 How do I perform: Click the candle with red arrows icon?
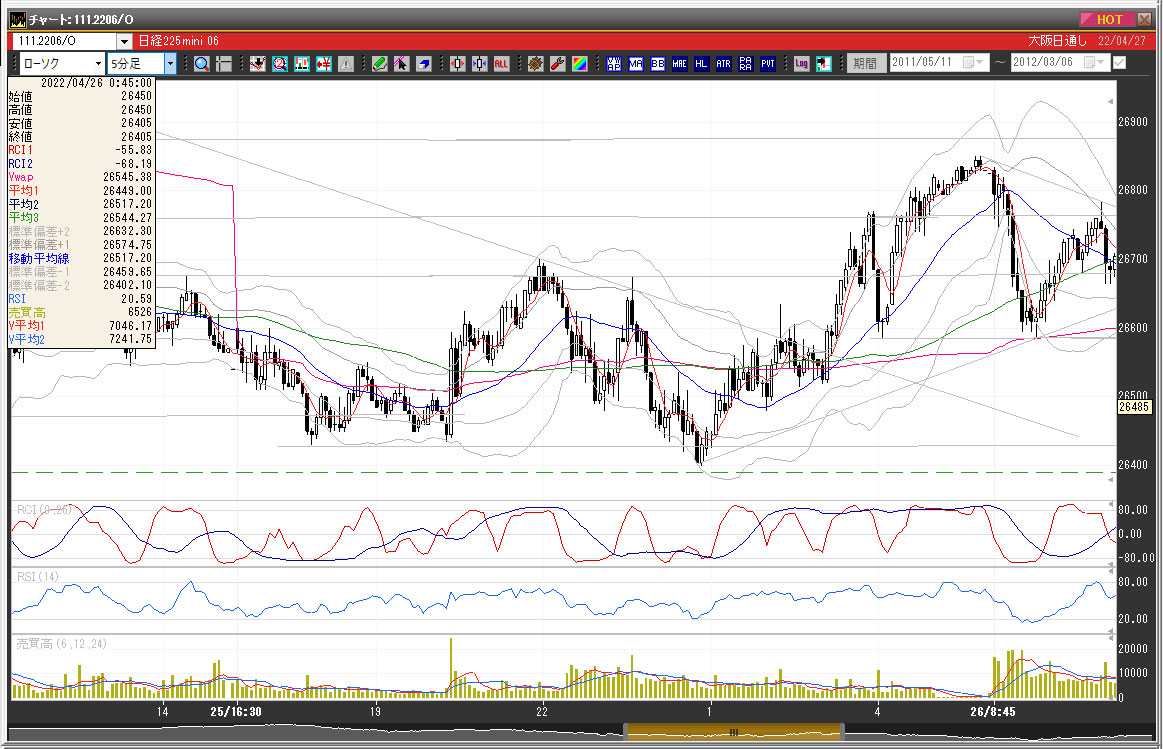point(458,64)
